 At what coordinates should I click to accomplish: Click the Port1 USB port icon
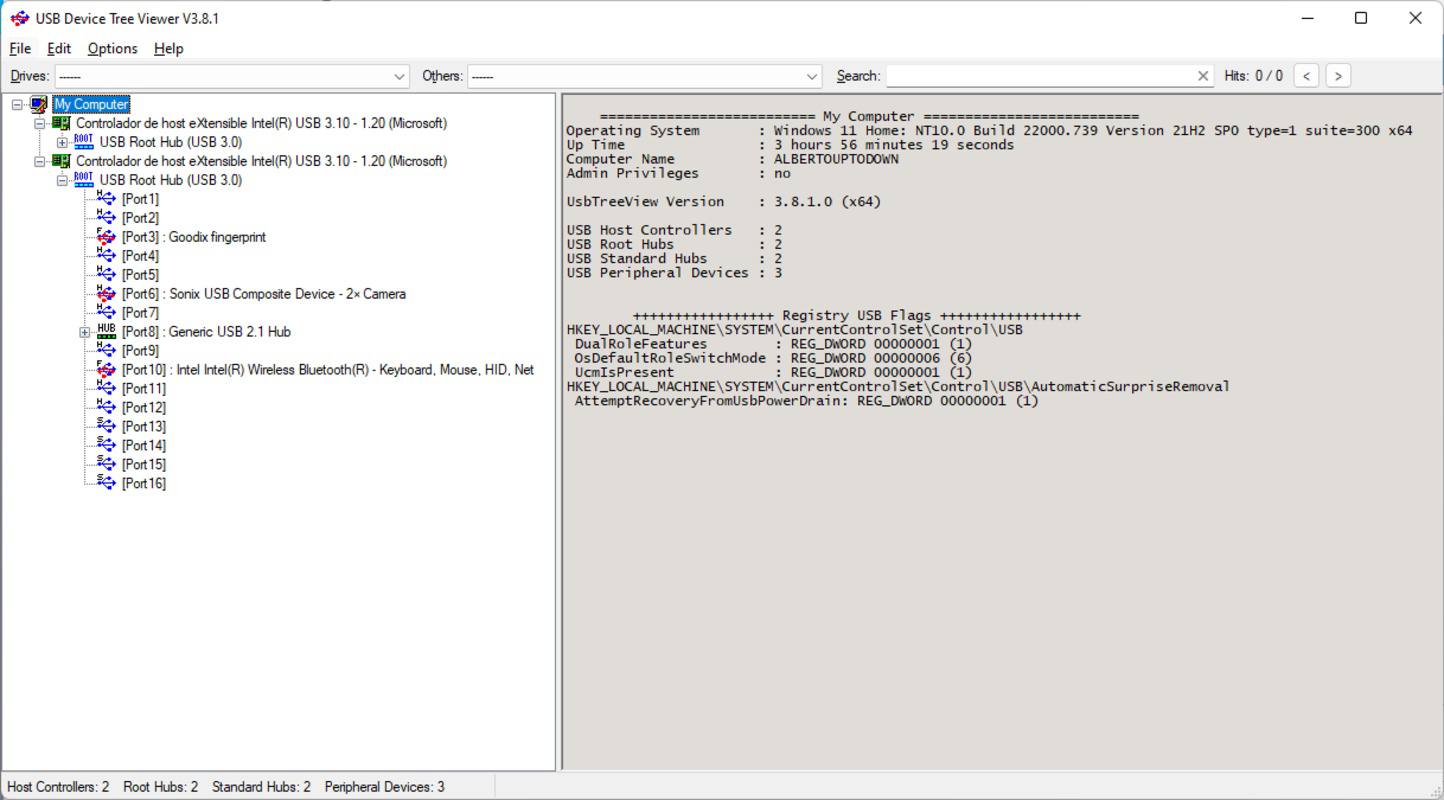coord(106,199)
